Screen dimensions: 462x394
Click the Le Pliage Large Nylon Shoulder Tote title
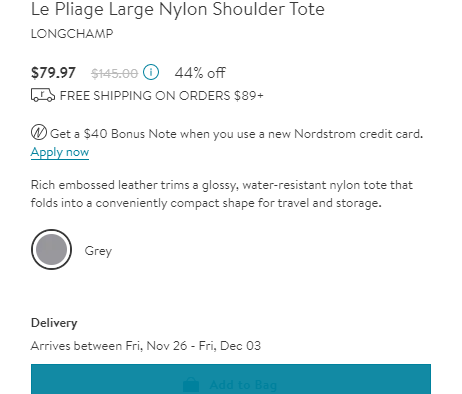(x=178, y=9)
